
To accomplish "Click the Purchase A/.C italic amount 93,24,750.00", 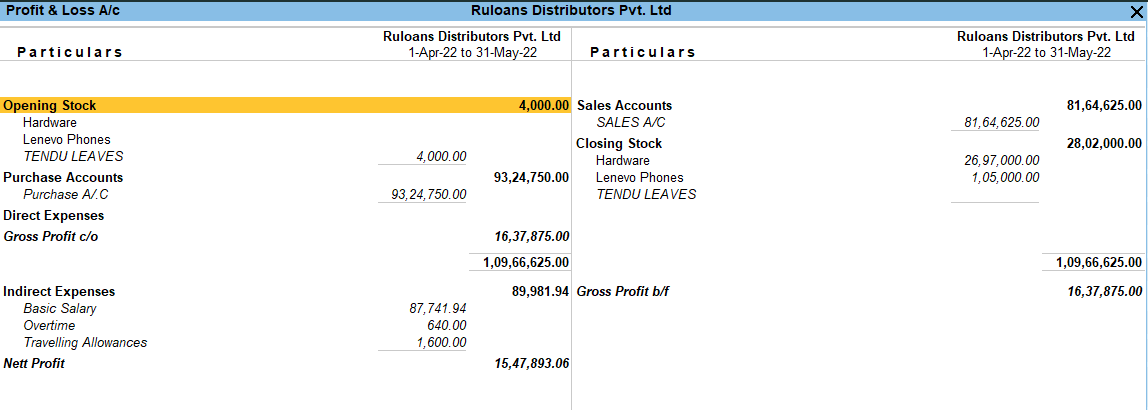I will [429, 195].
